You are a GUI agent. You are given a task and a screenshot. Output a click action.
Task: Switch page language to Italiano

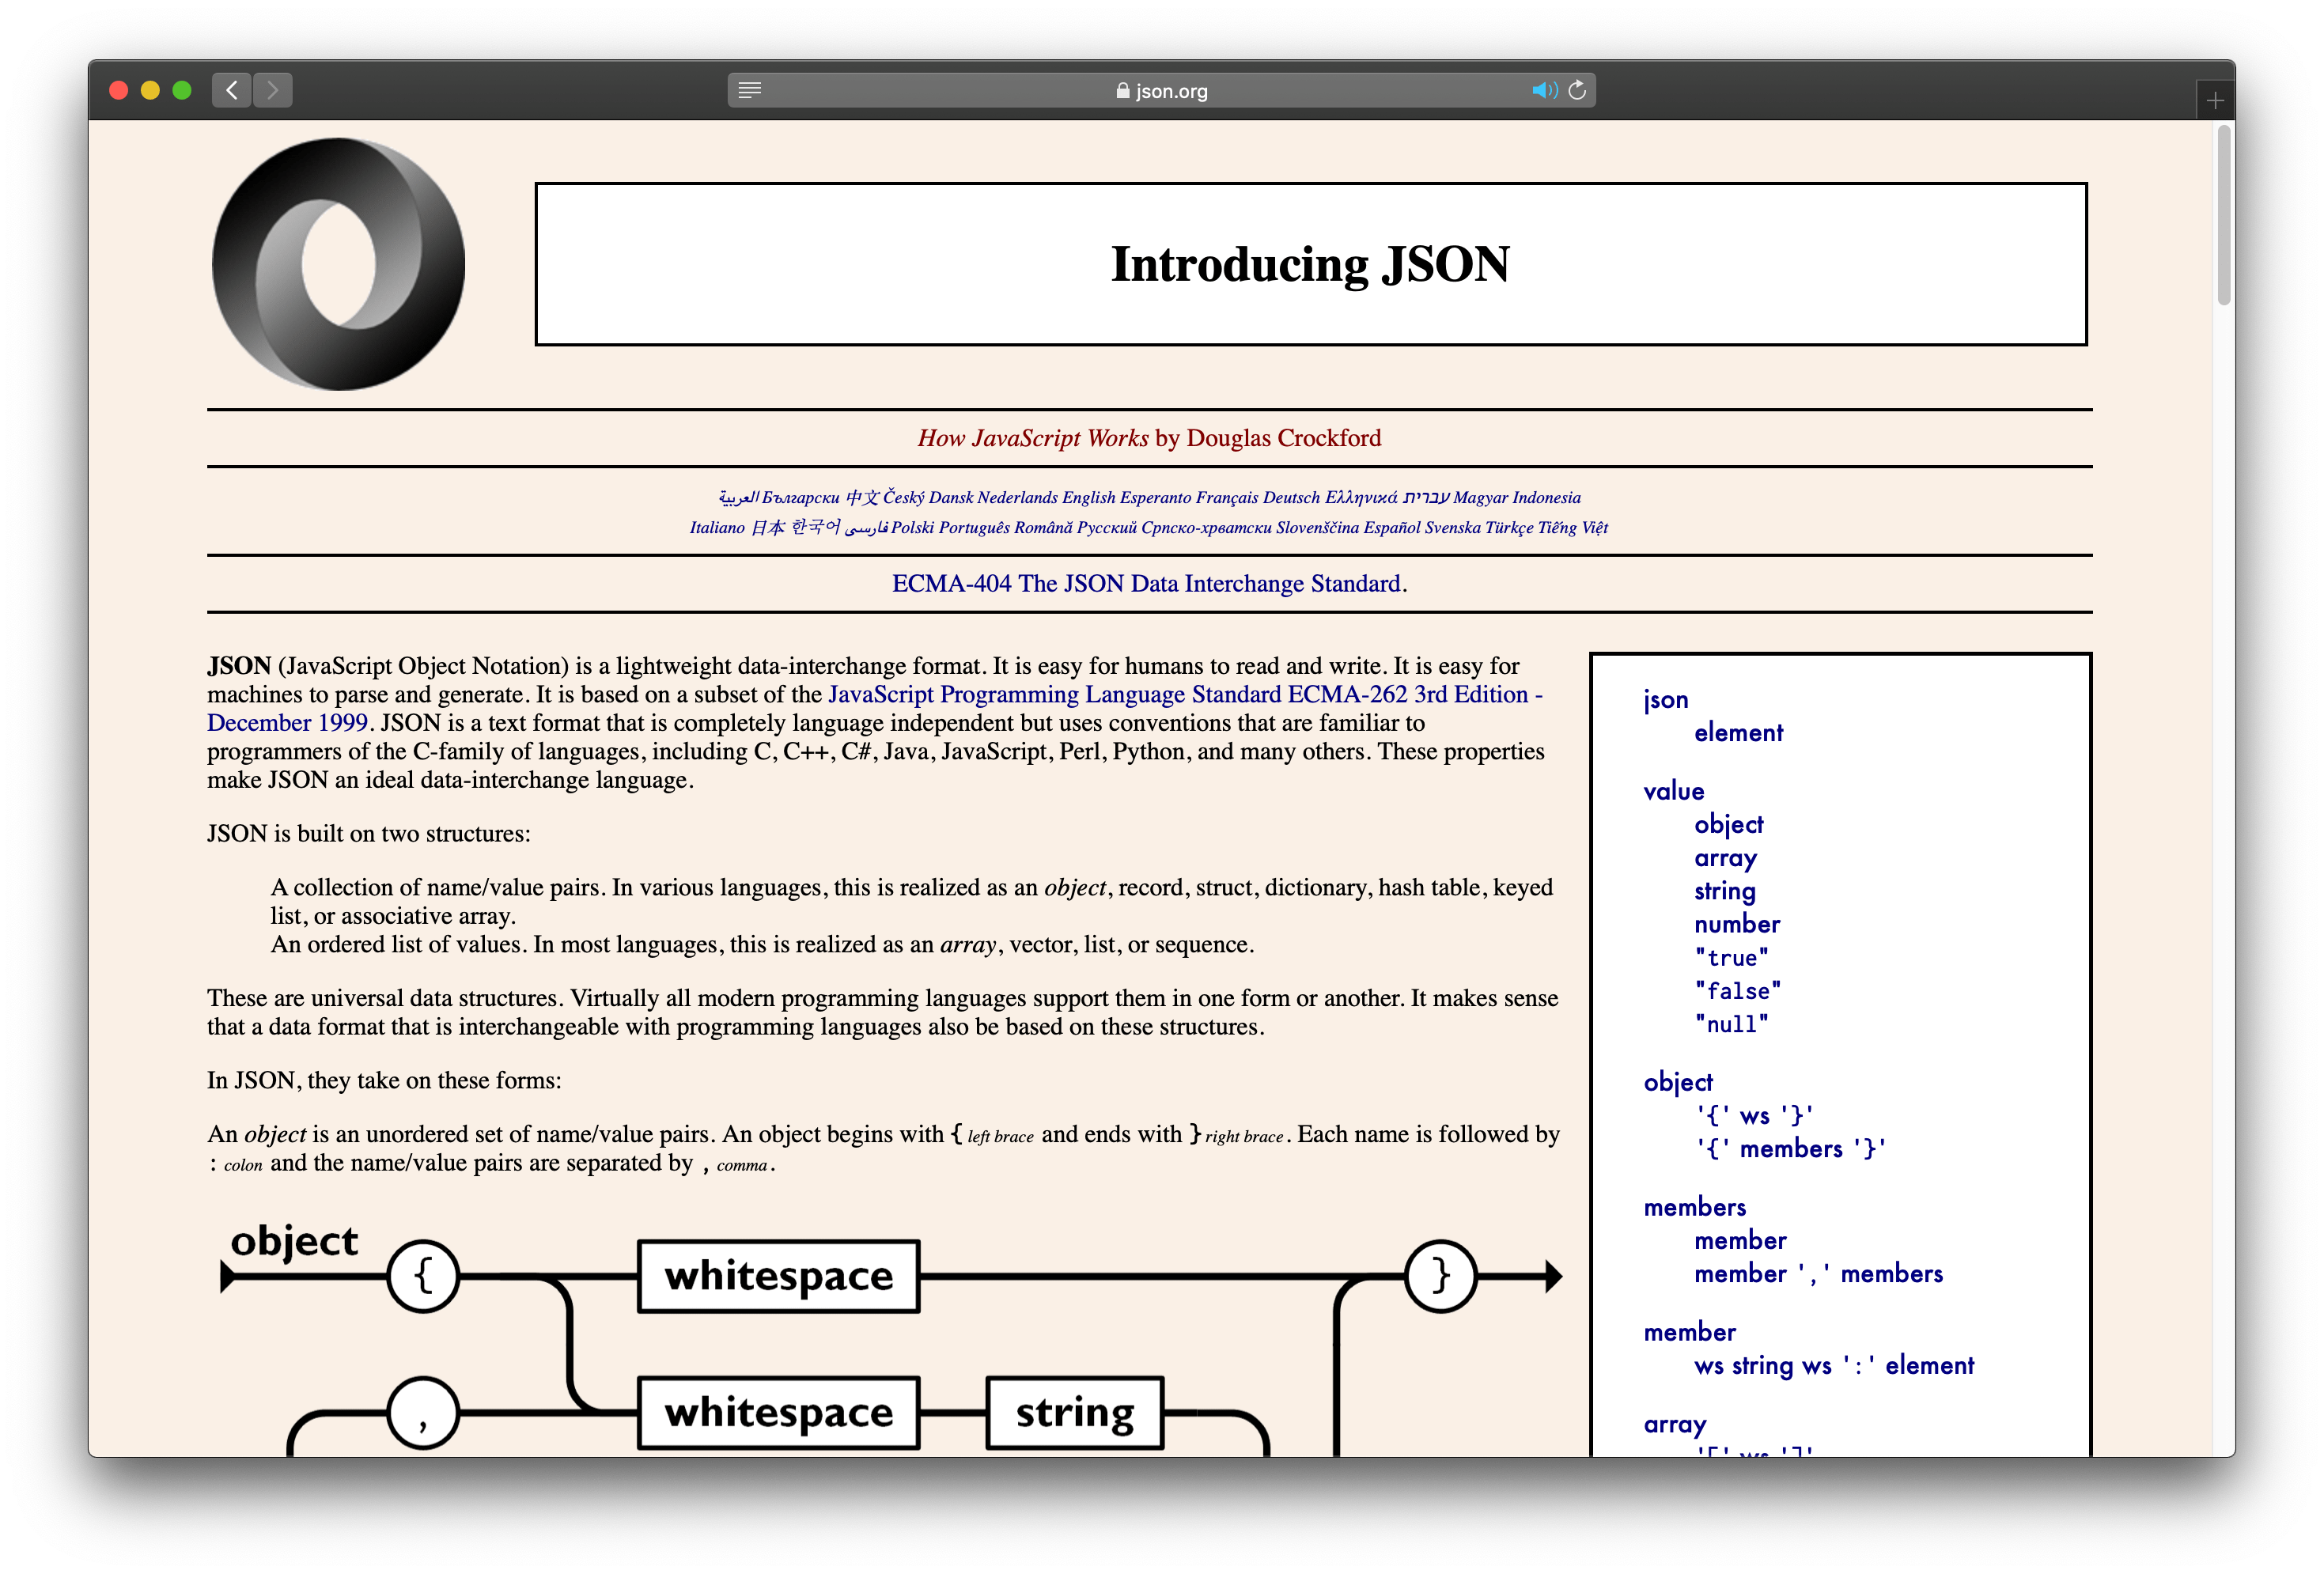(x=717, y=528)
